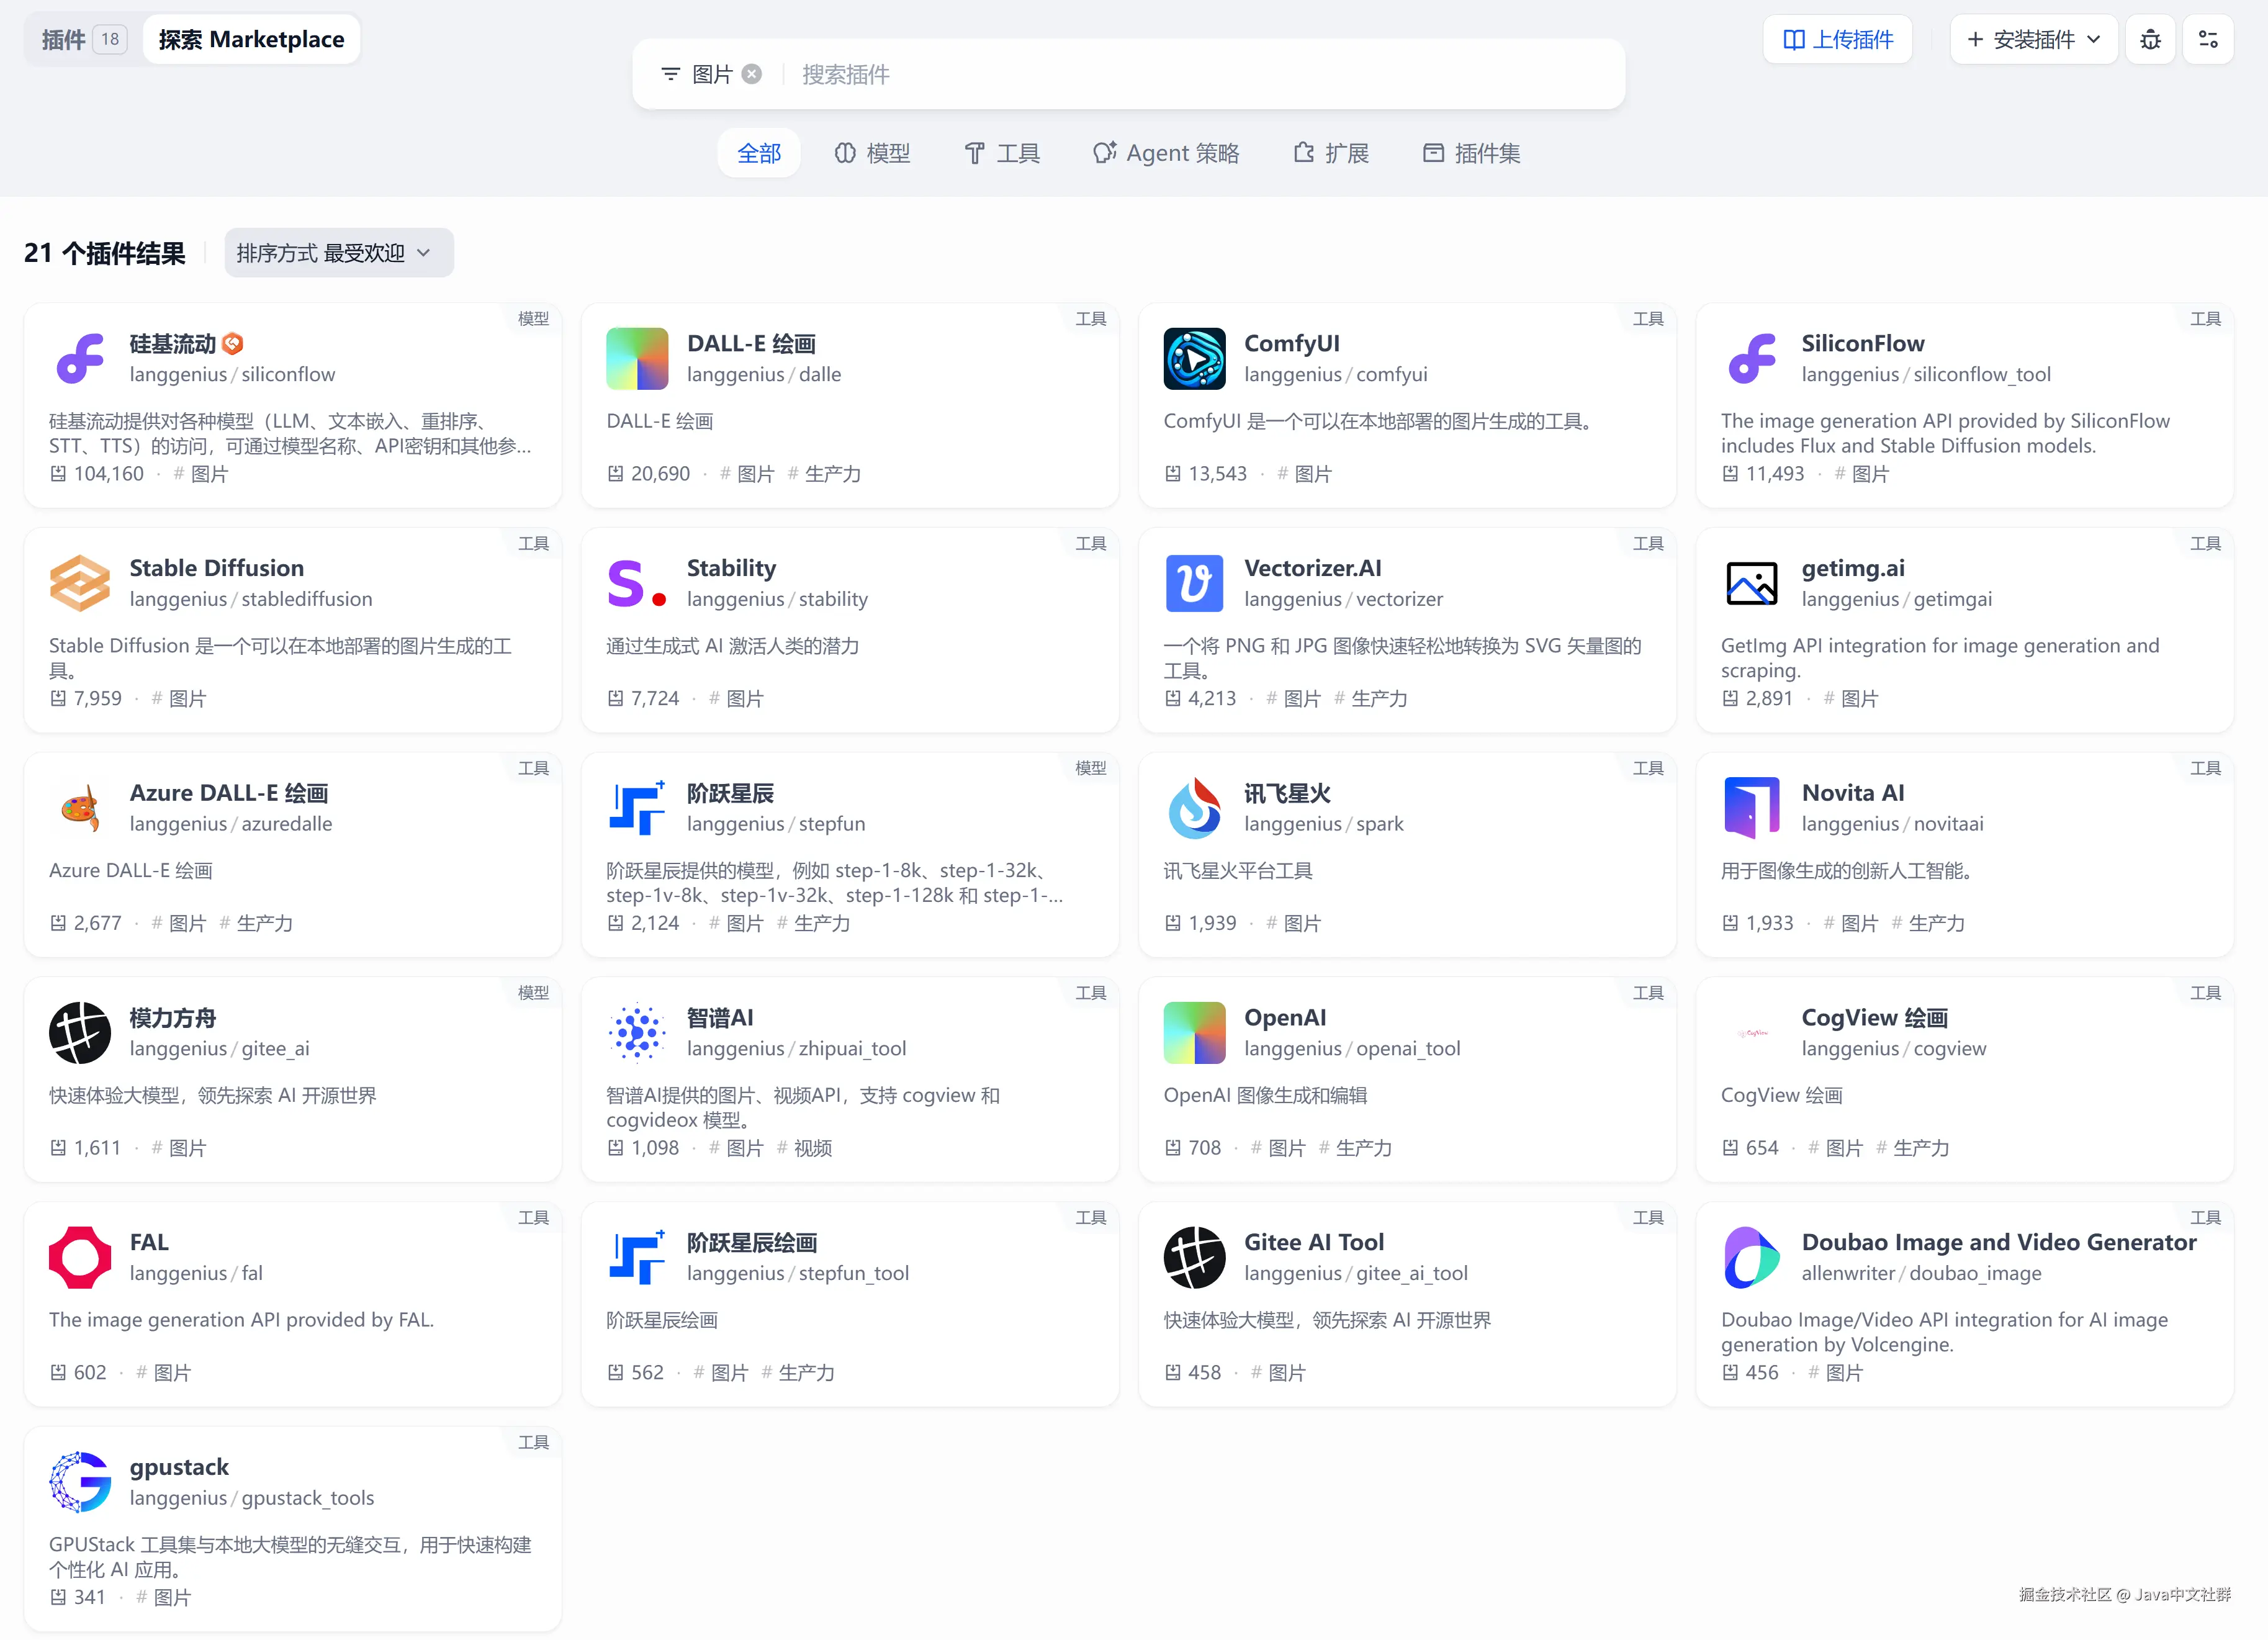The width and height of the screenshot is (2268, 1640).
Task: Click the gpustack plugin icon
Action: (x=80, y=1482)
